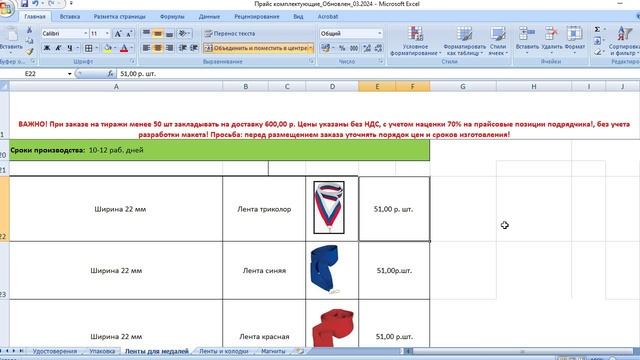Screen dimensions: 640x360
Task: Switch to the Данные ribbon tab
Action: pos(209,17)
